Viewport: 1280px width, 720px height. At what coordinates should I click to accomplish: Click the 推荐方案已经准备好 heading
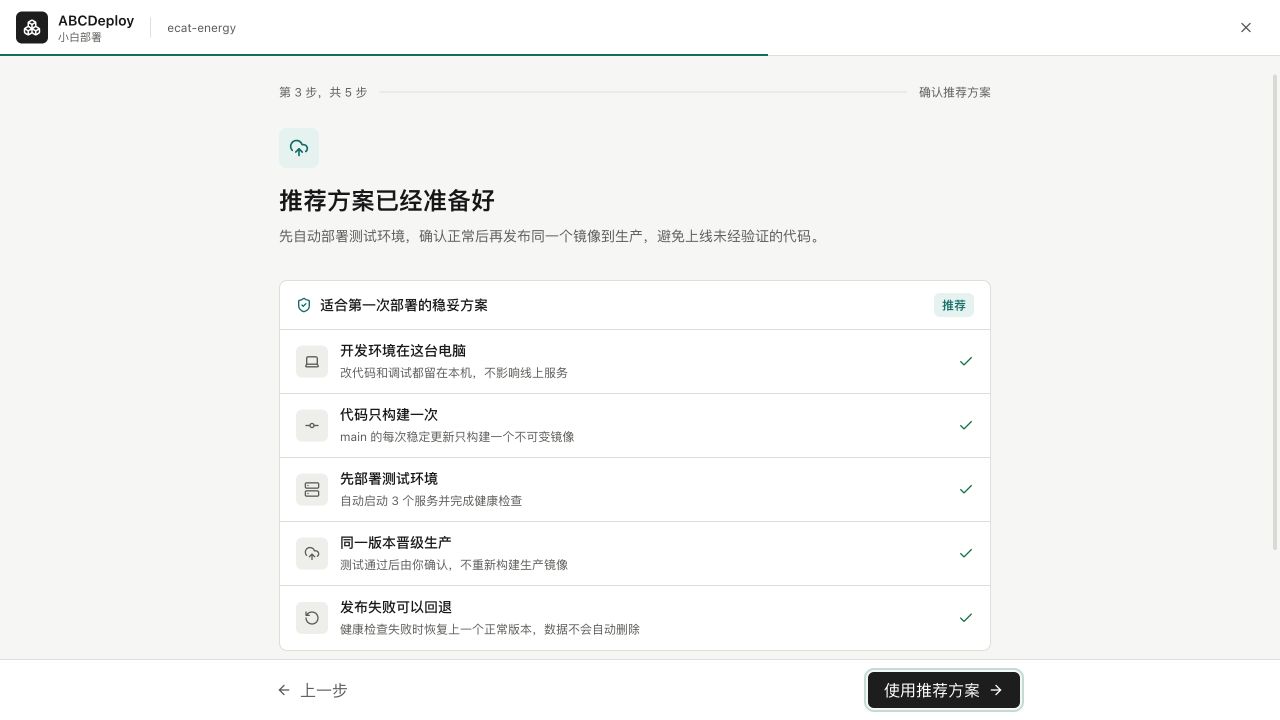[387, 200]
